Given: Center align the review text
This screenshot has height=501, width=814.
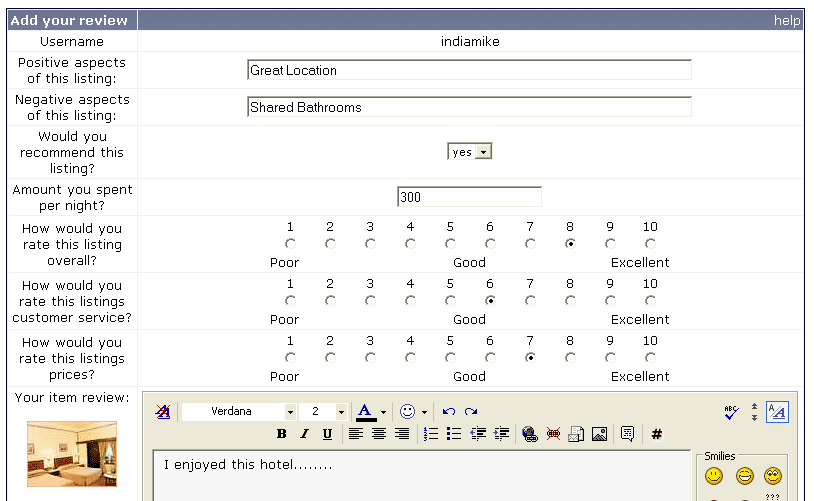Looking at the screenshot, I should tap(379, 434).
